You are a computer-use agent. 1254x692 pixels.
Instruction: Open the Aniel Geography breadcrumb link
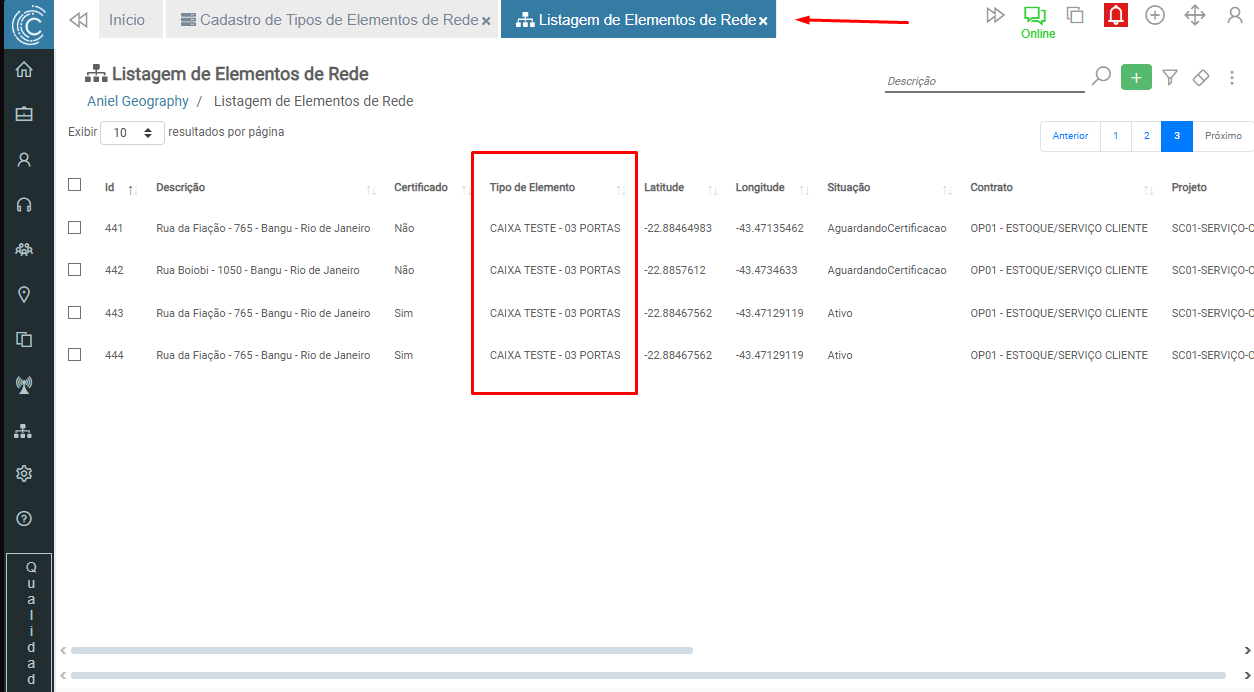tap(138, 101)
